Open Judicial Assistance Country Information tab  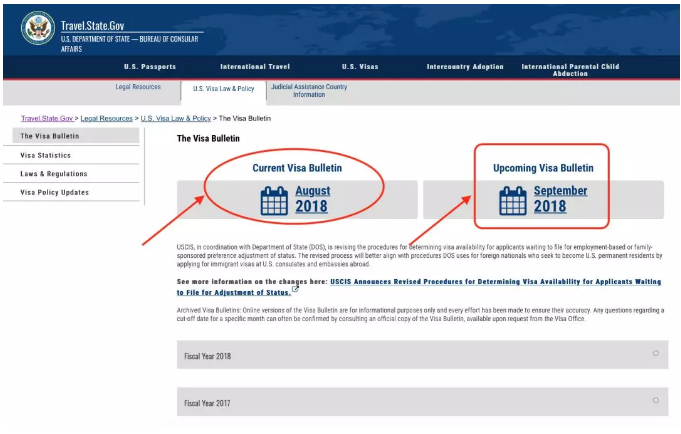coord(309,91)
